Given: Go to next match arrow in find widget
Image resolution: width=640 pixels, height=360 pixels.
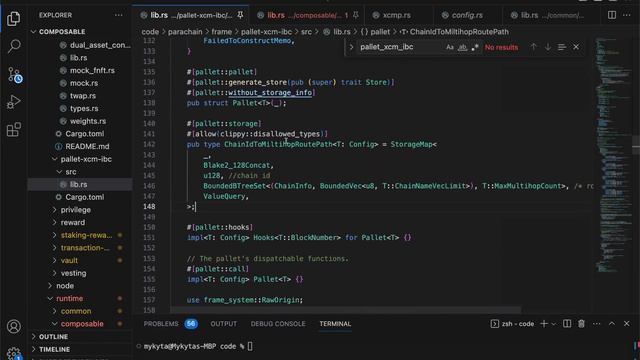Looking at the screenshot, I should [x=547, y=47].
